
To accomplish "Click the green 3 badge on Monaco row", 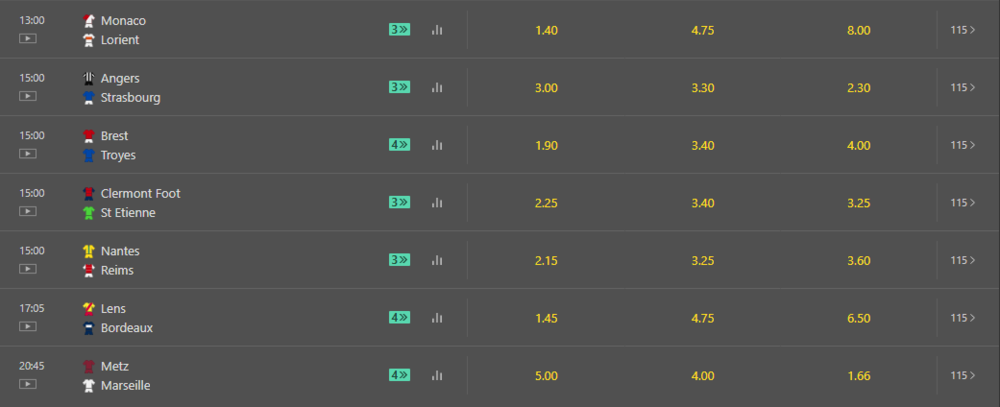I will [x=399, y=29].
